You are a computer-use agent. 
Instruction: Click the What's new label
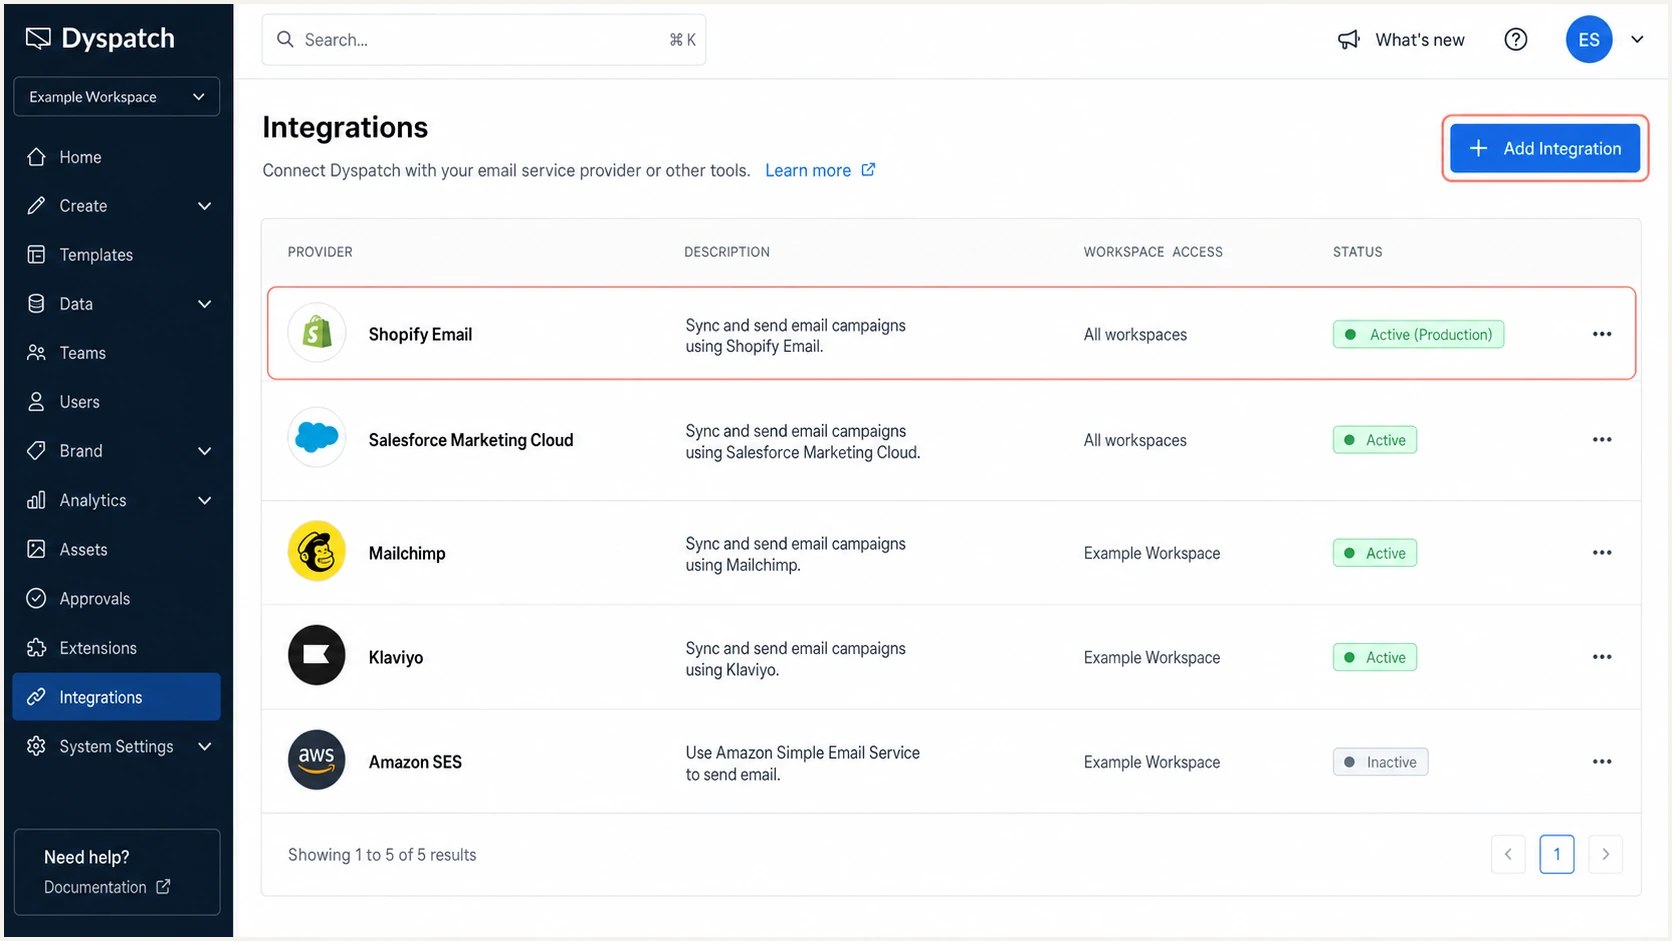(1420, 40)
